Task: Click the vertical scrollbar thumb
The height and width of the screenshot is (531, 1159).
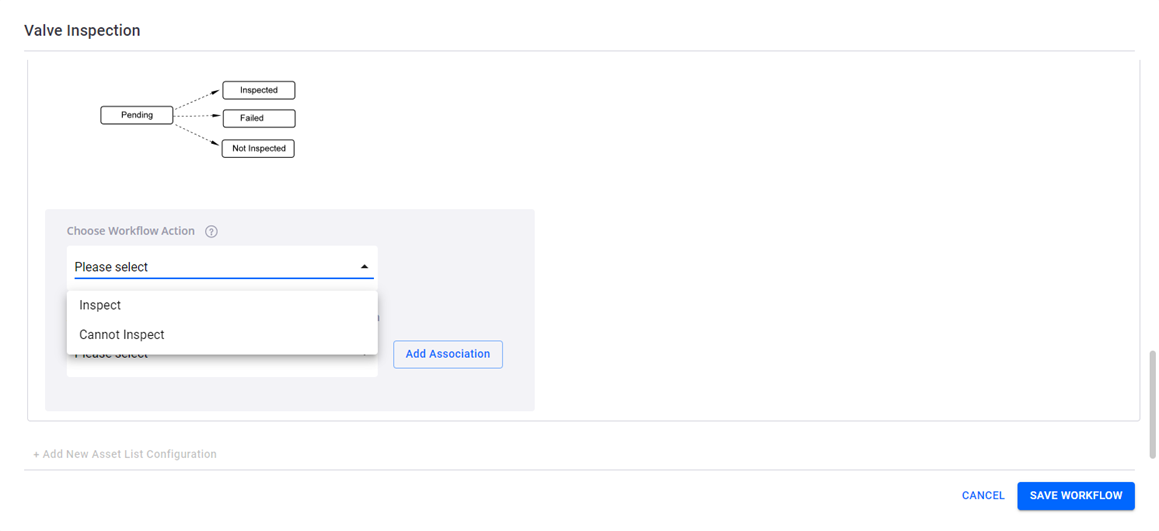Action: pos(1152,405)
